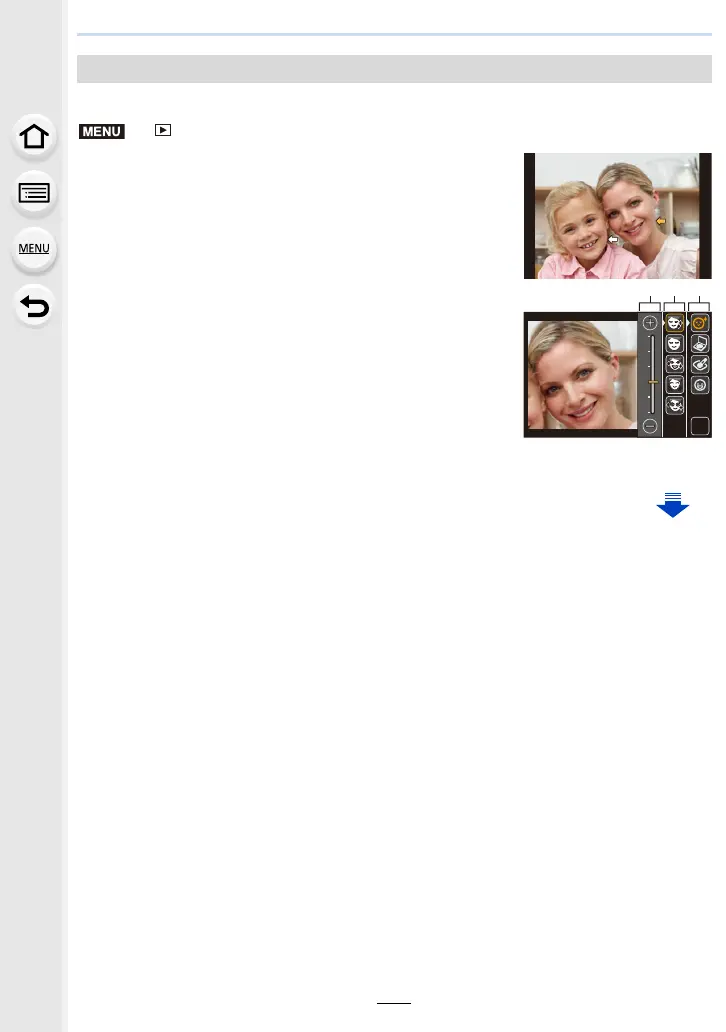Select the round smile icon
The height and width of the screenshot is (1032, 726).
click(x=700, y=384)
